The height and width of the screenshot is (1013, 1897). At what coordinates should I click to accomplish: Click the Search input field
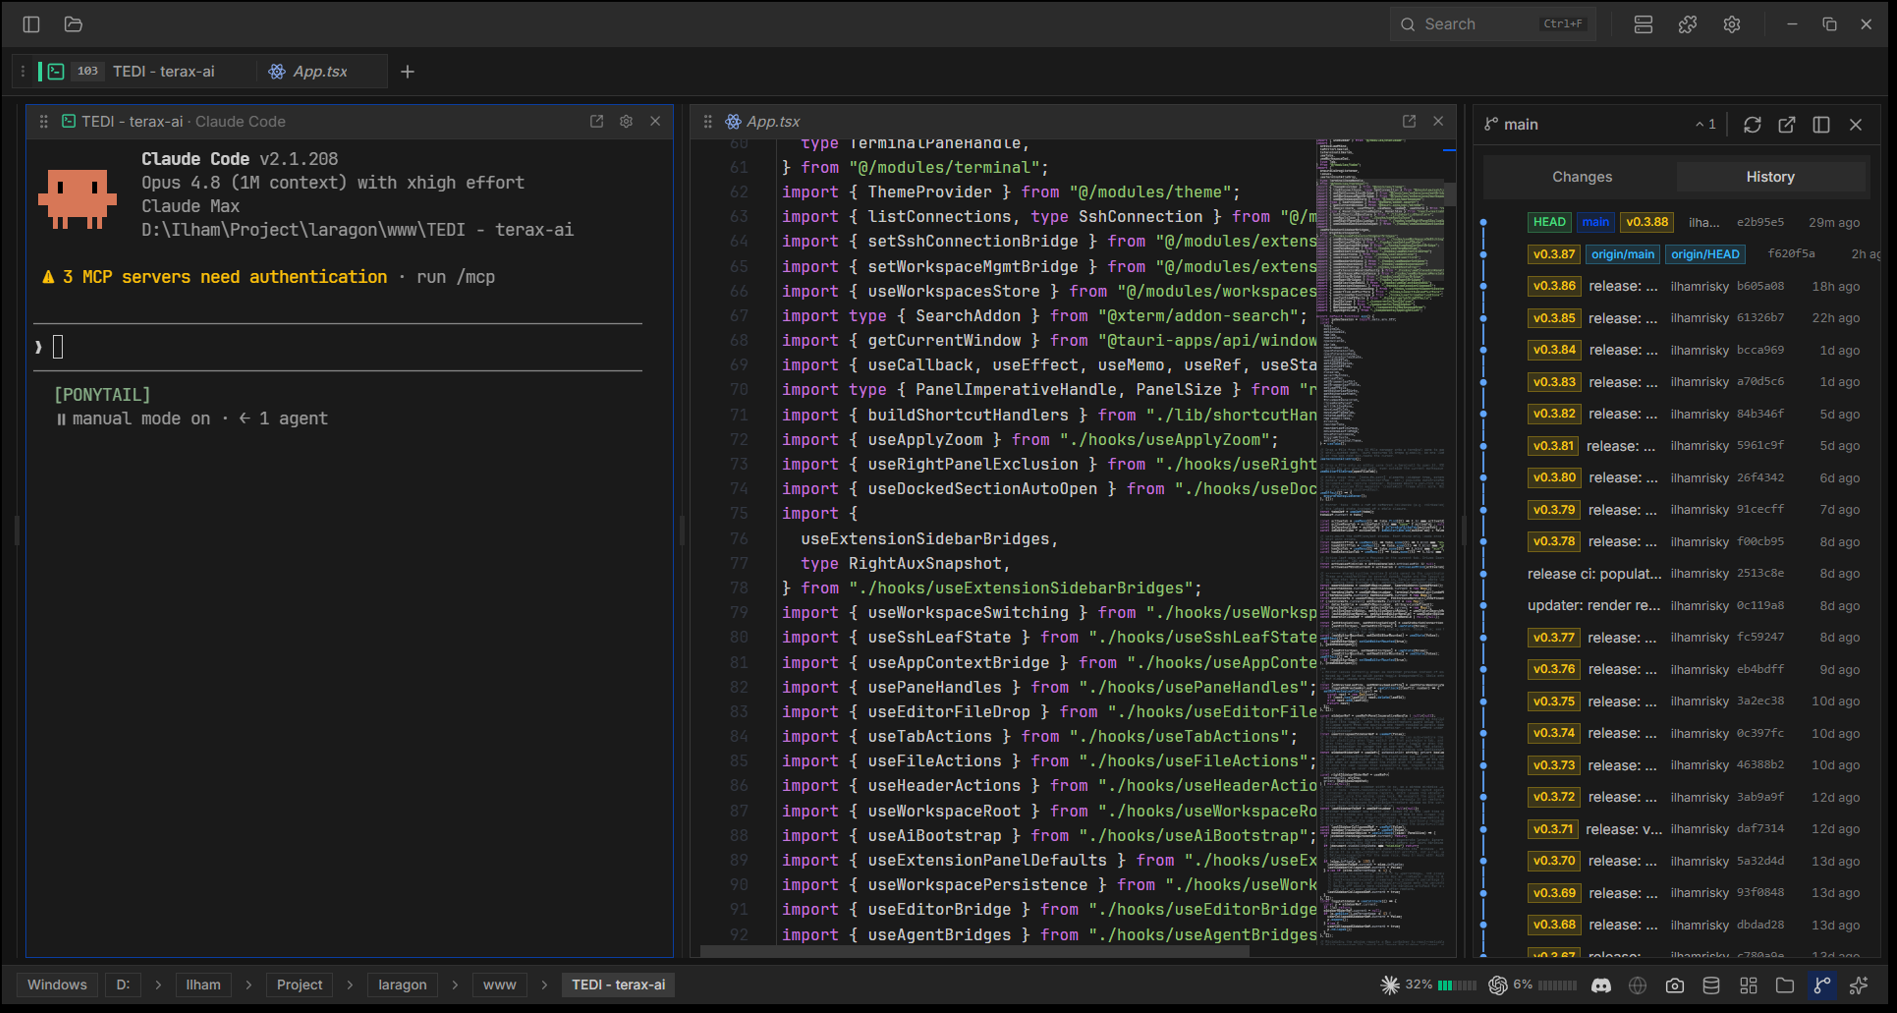click(x=1492, y=24)
